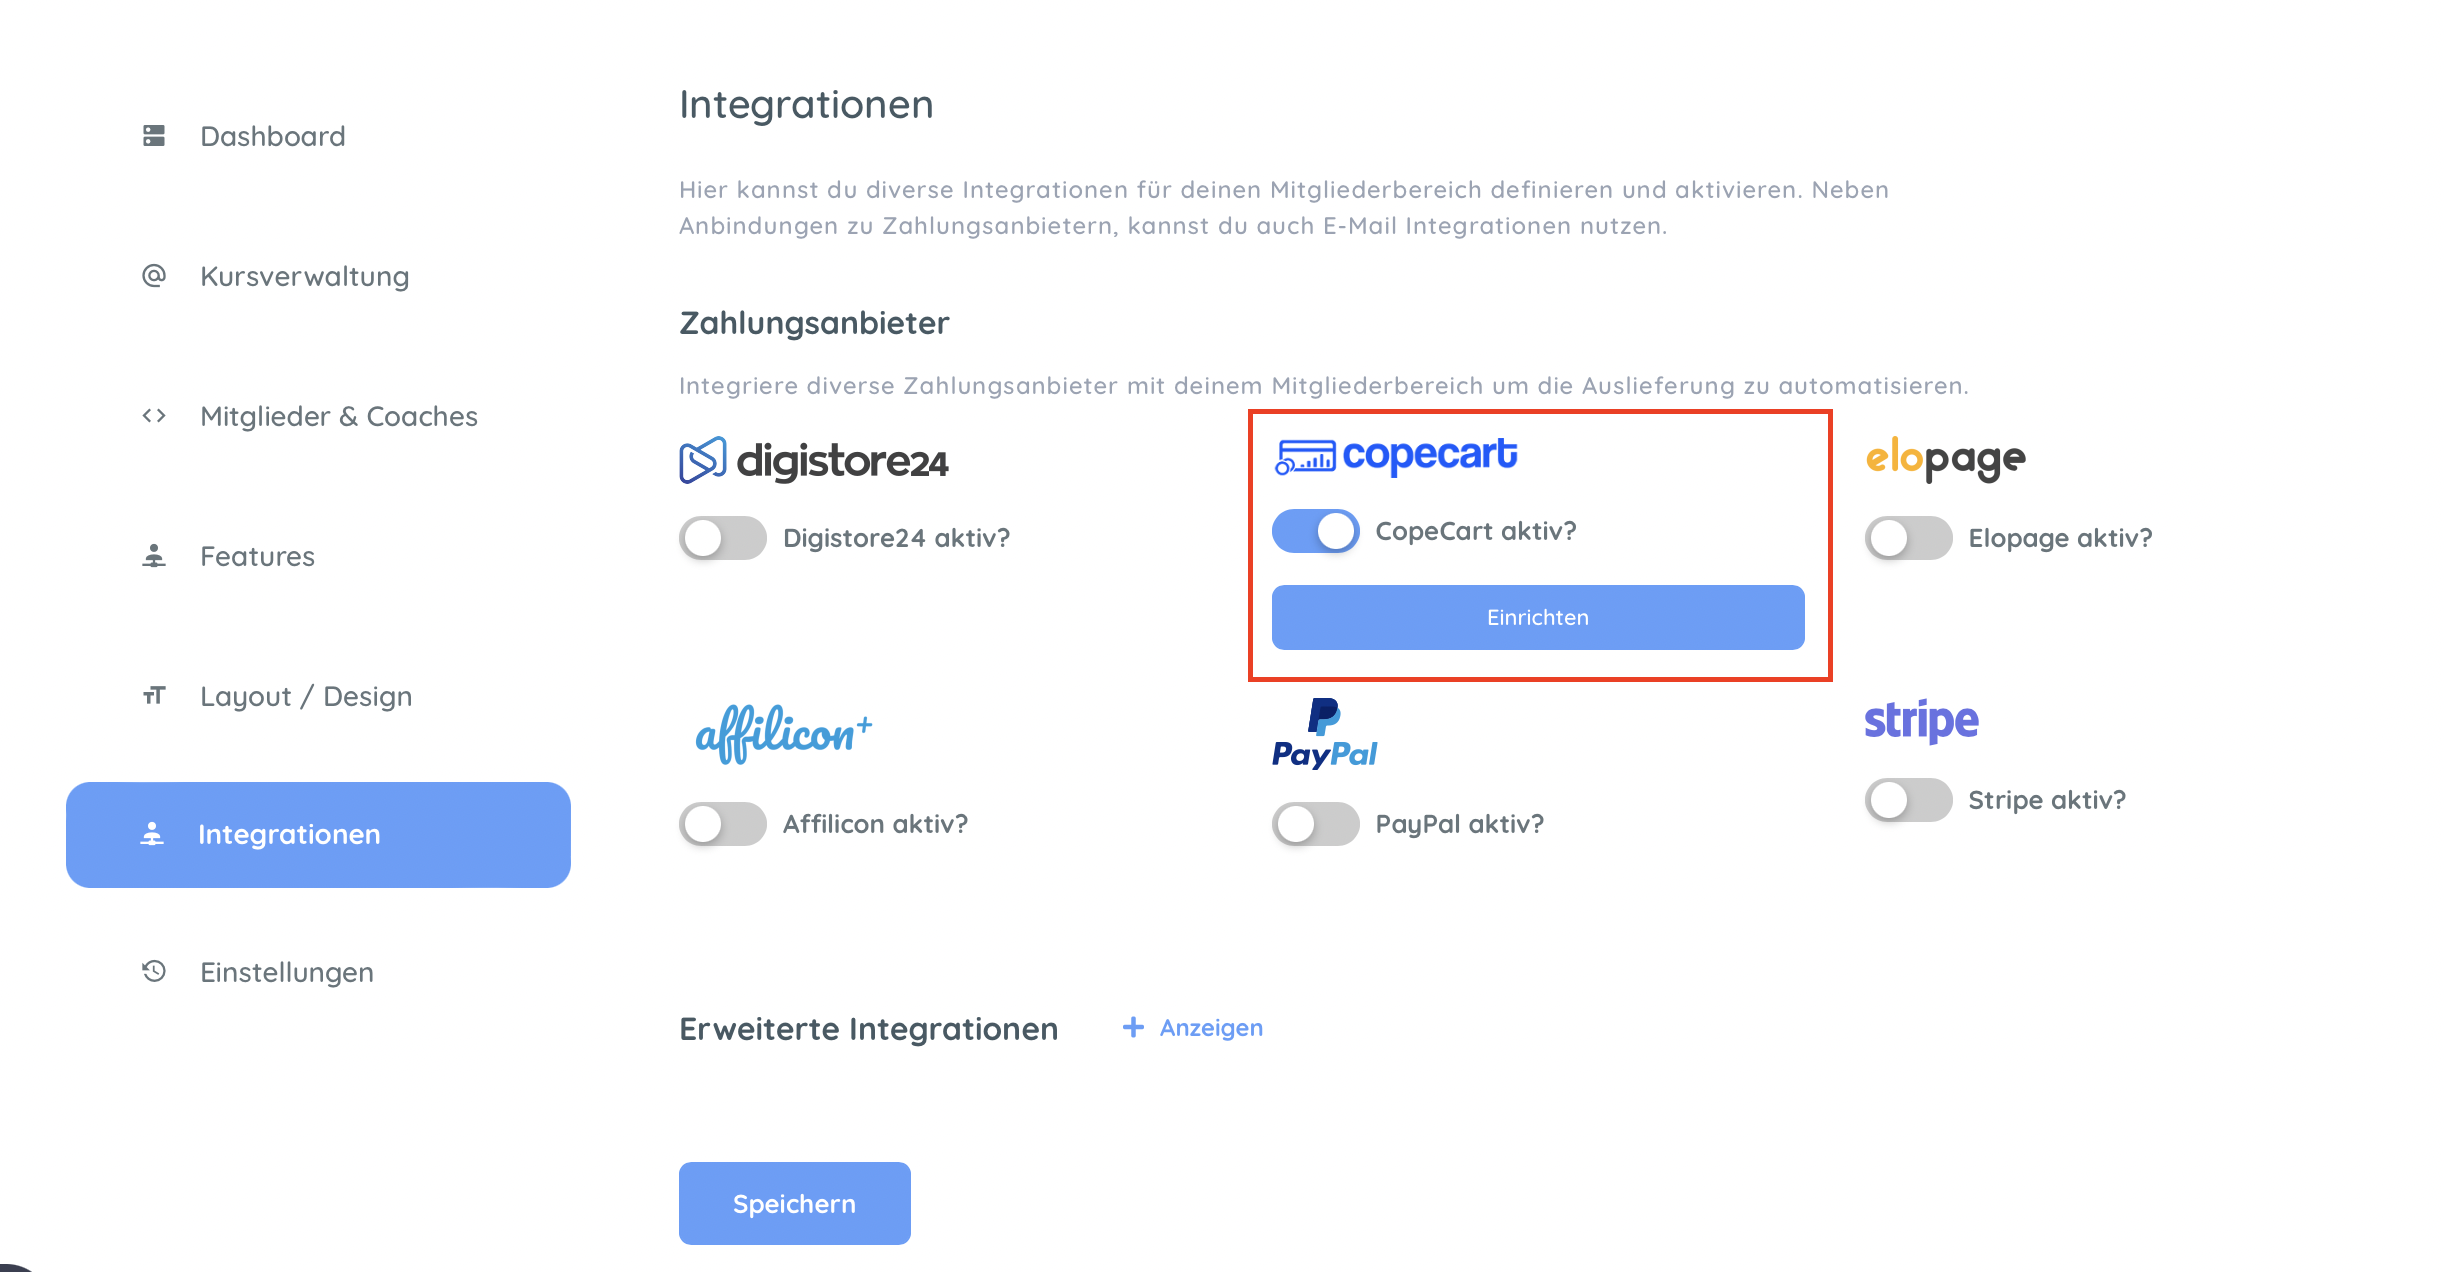The image size is (2444, 1272).
Task: Click the Dashboard sidebar icon
Action: [x=154, y=136]
